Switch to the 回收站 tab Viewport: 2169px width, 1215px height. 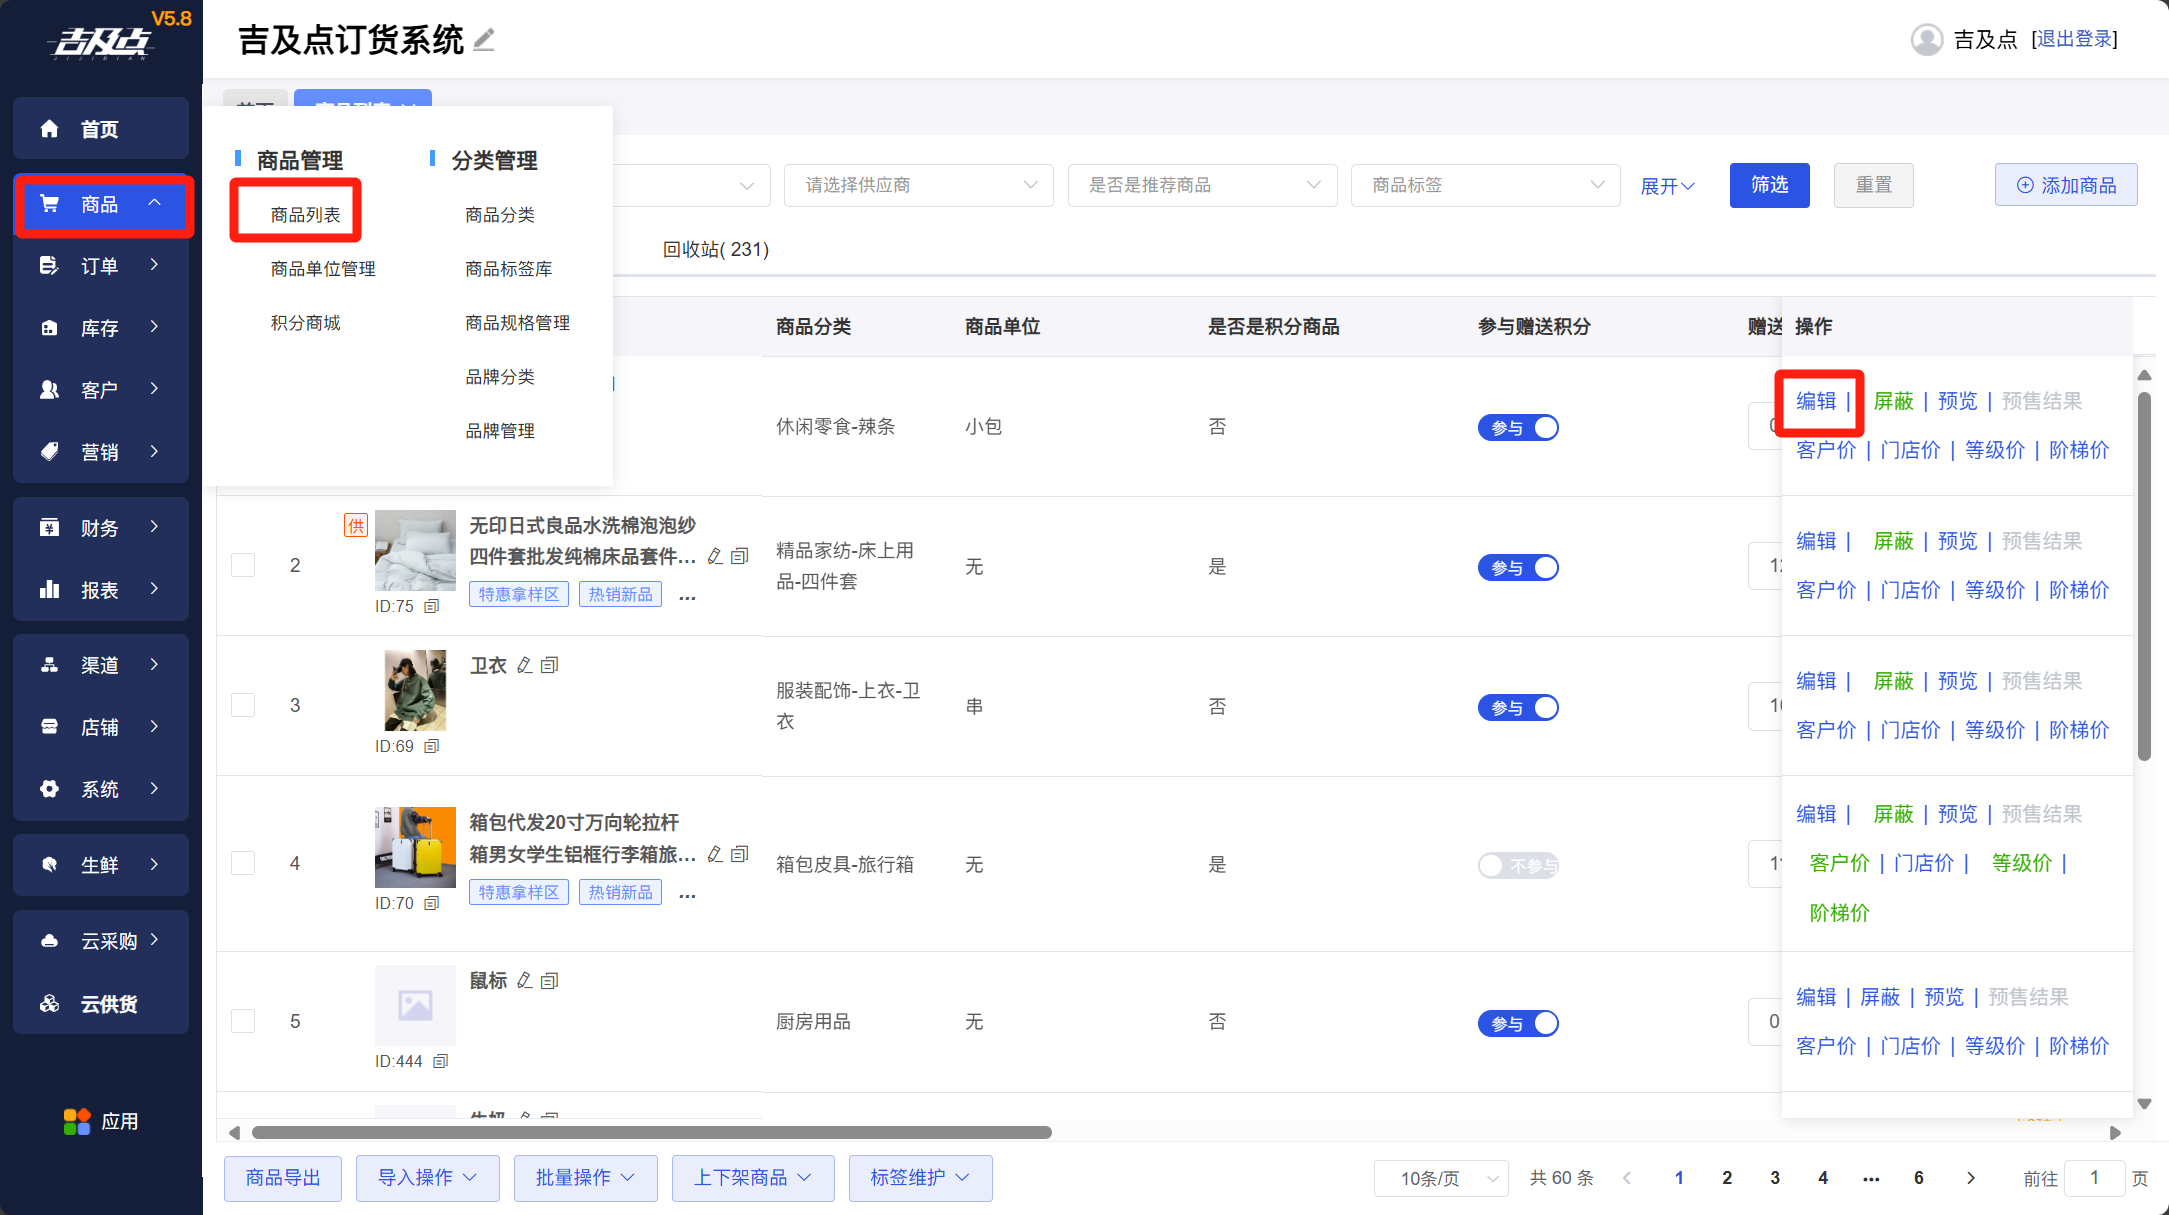pyautogui.click(x=715, y=249)
